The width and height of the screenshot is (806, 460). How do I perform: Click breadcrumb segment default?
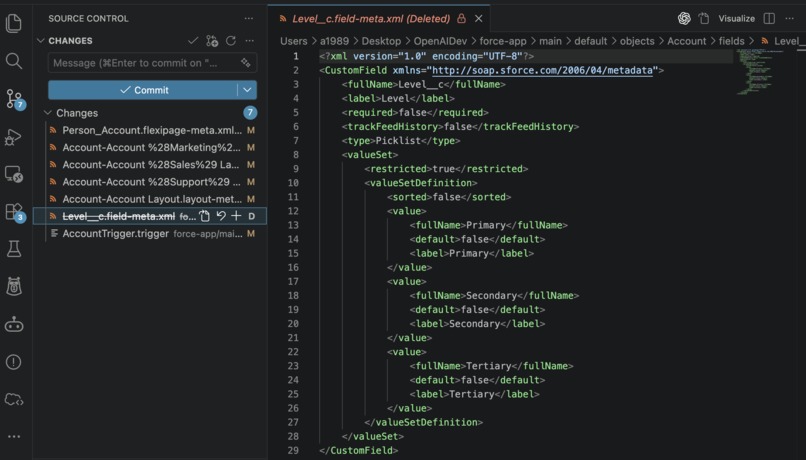[591, 41]
